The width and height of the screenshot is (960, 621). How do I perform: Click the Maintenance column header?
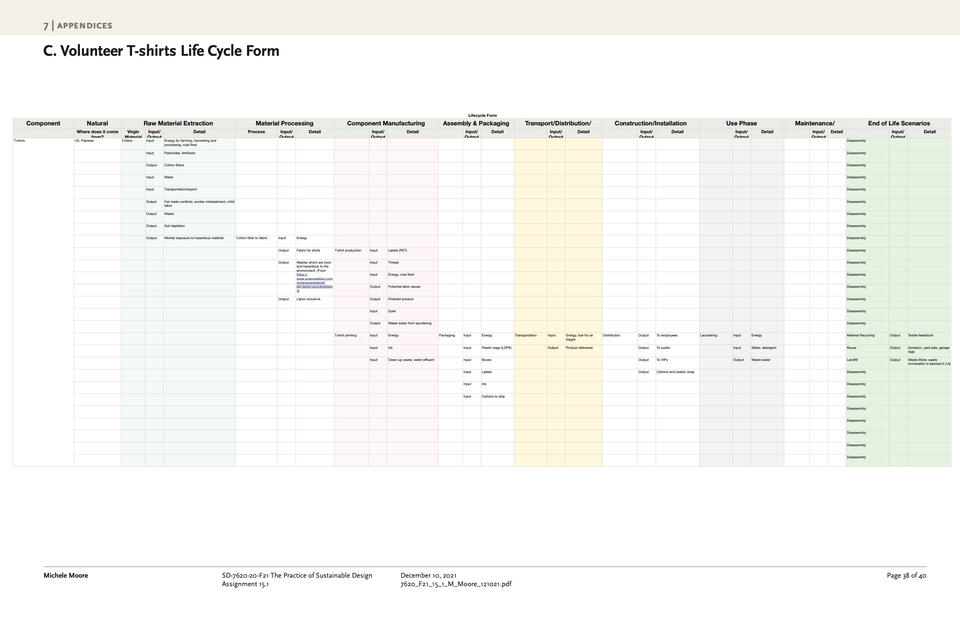coord(814,123)
